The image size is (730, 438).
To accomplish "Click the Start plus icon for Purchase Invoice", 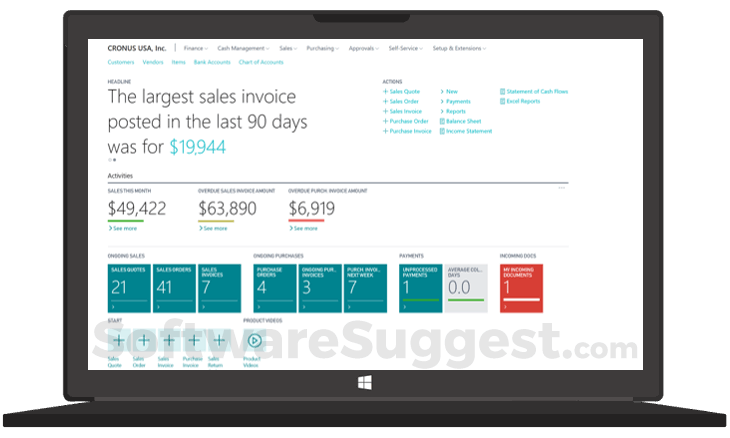I will [191, 340].
